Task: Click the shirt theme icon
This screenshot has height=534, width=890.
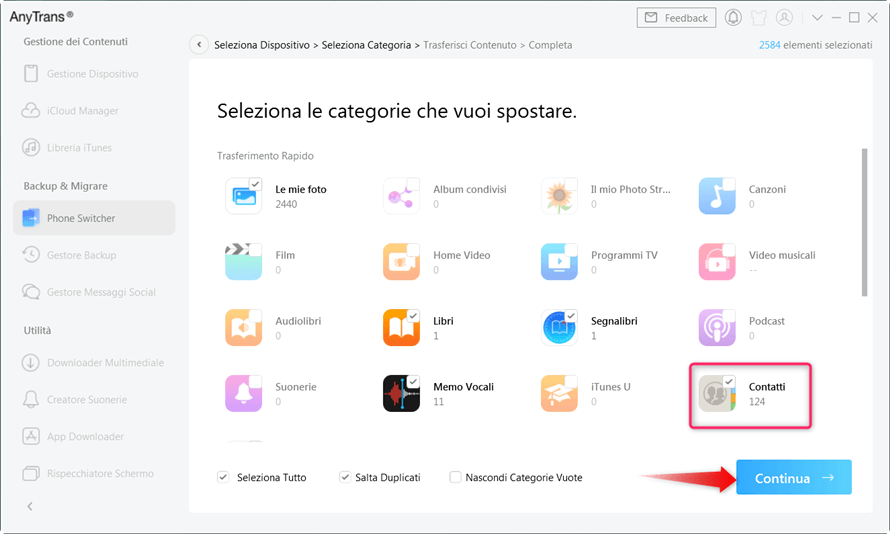Action: pos(759,18)
